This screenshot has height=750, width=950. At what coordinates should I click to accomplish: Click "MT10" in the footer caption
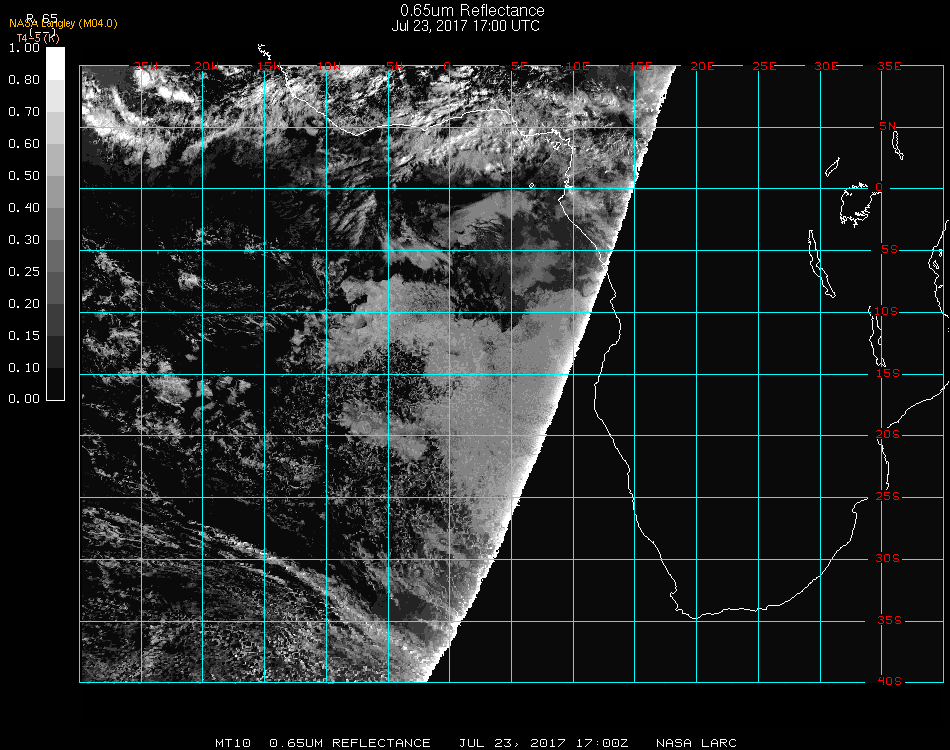pyautogui.click(x=233, y=743)
